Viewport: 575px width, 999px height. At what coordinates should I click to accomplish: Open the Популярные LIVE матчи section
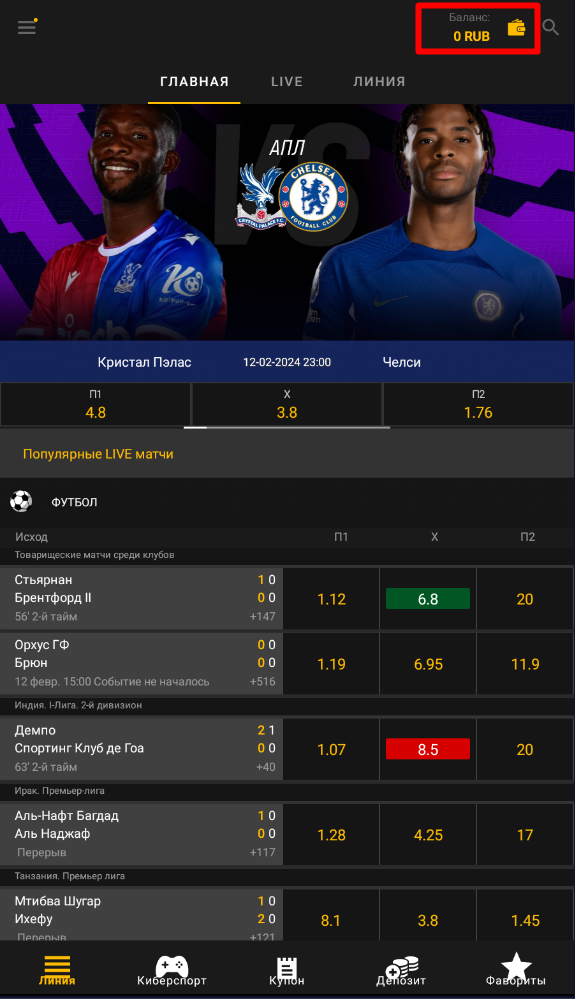[x=98, y=454]
